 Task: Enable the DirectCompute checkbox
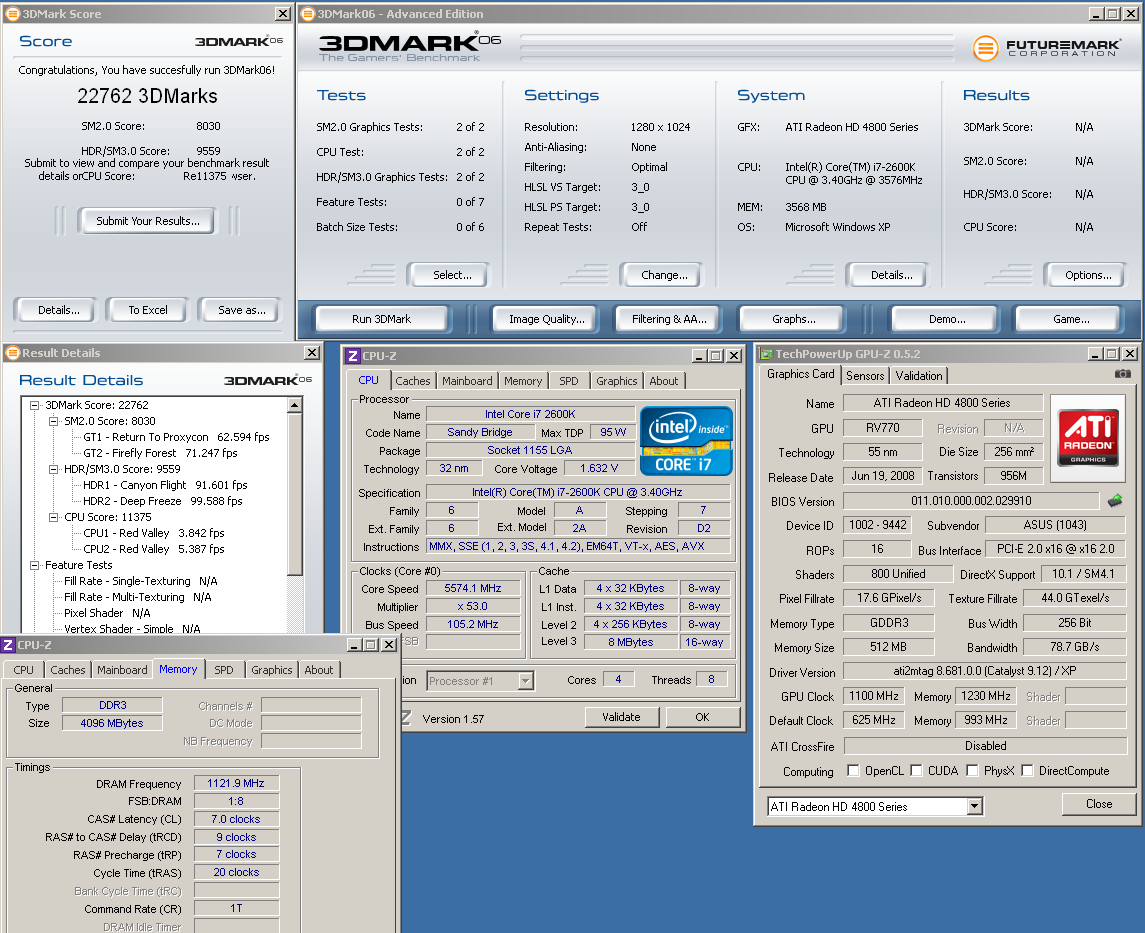(x=1027, y=770)
